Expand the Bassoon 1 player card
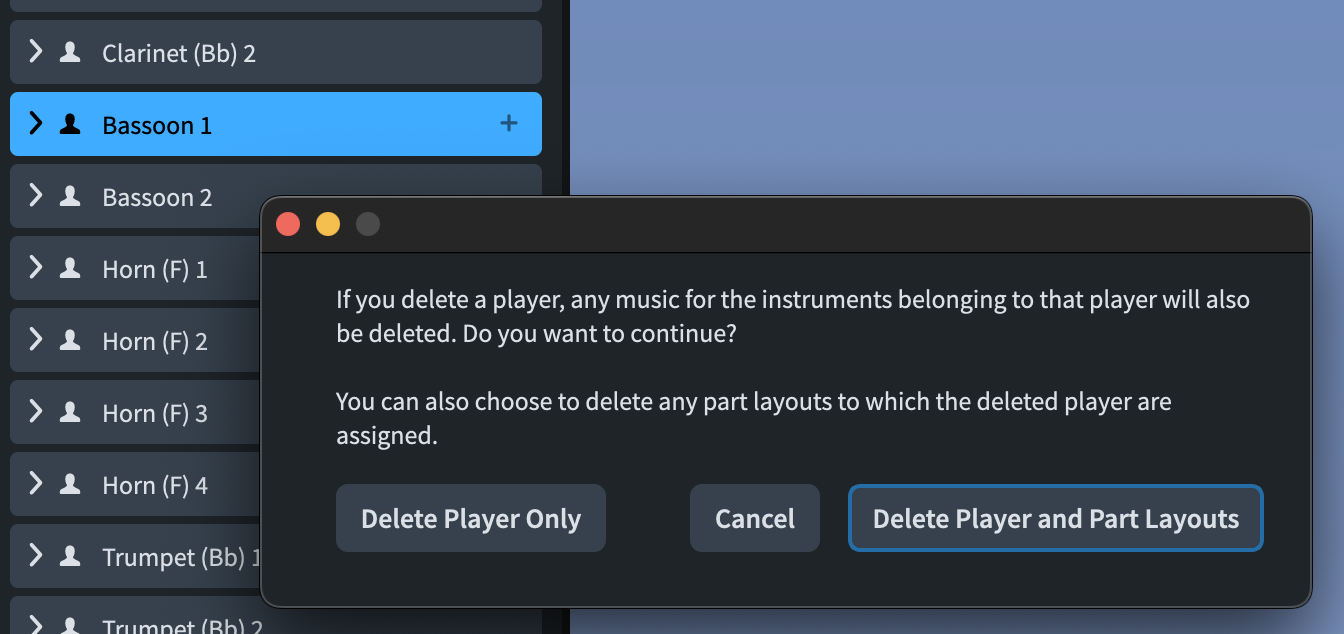This screenshot has width=1344, height=634. pyautogui.click(x=36, y=124)
